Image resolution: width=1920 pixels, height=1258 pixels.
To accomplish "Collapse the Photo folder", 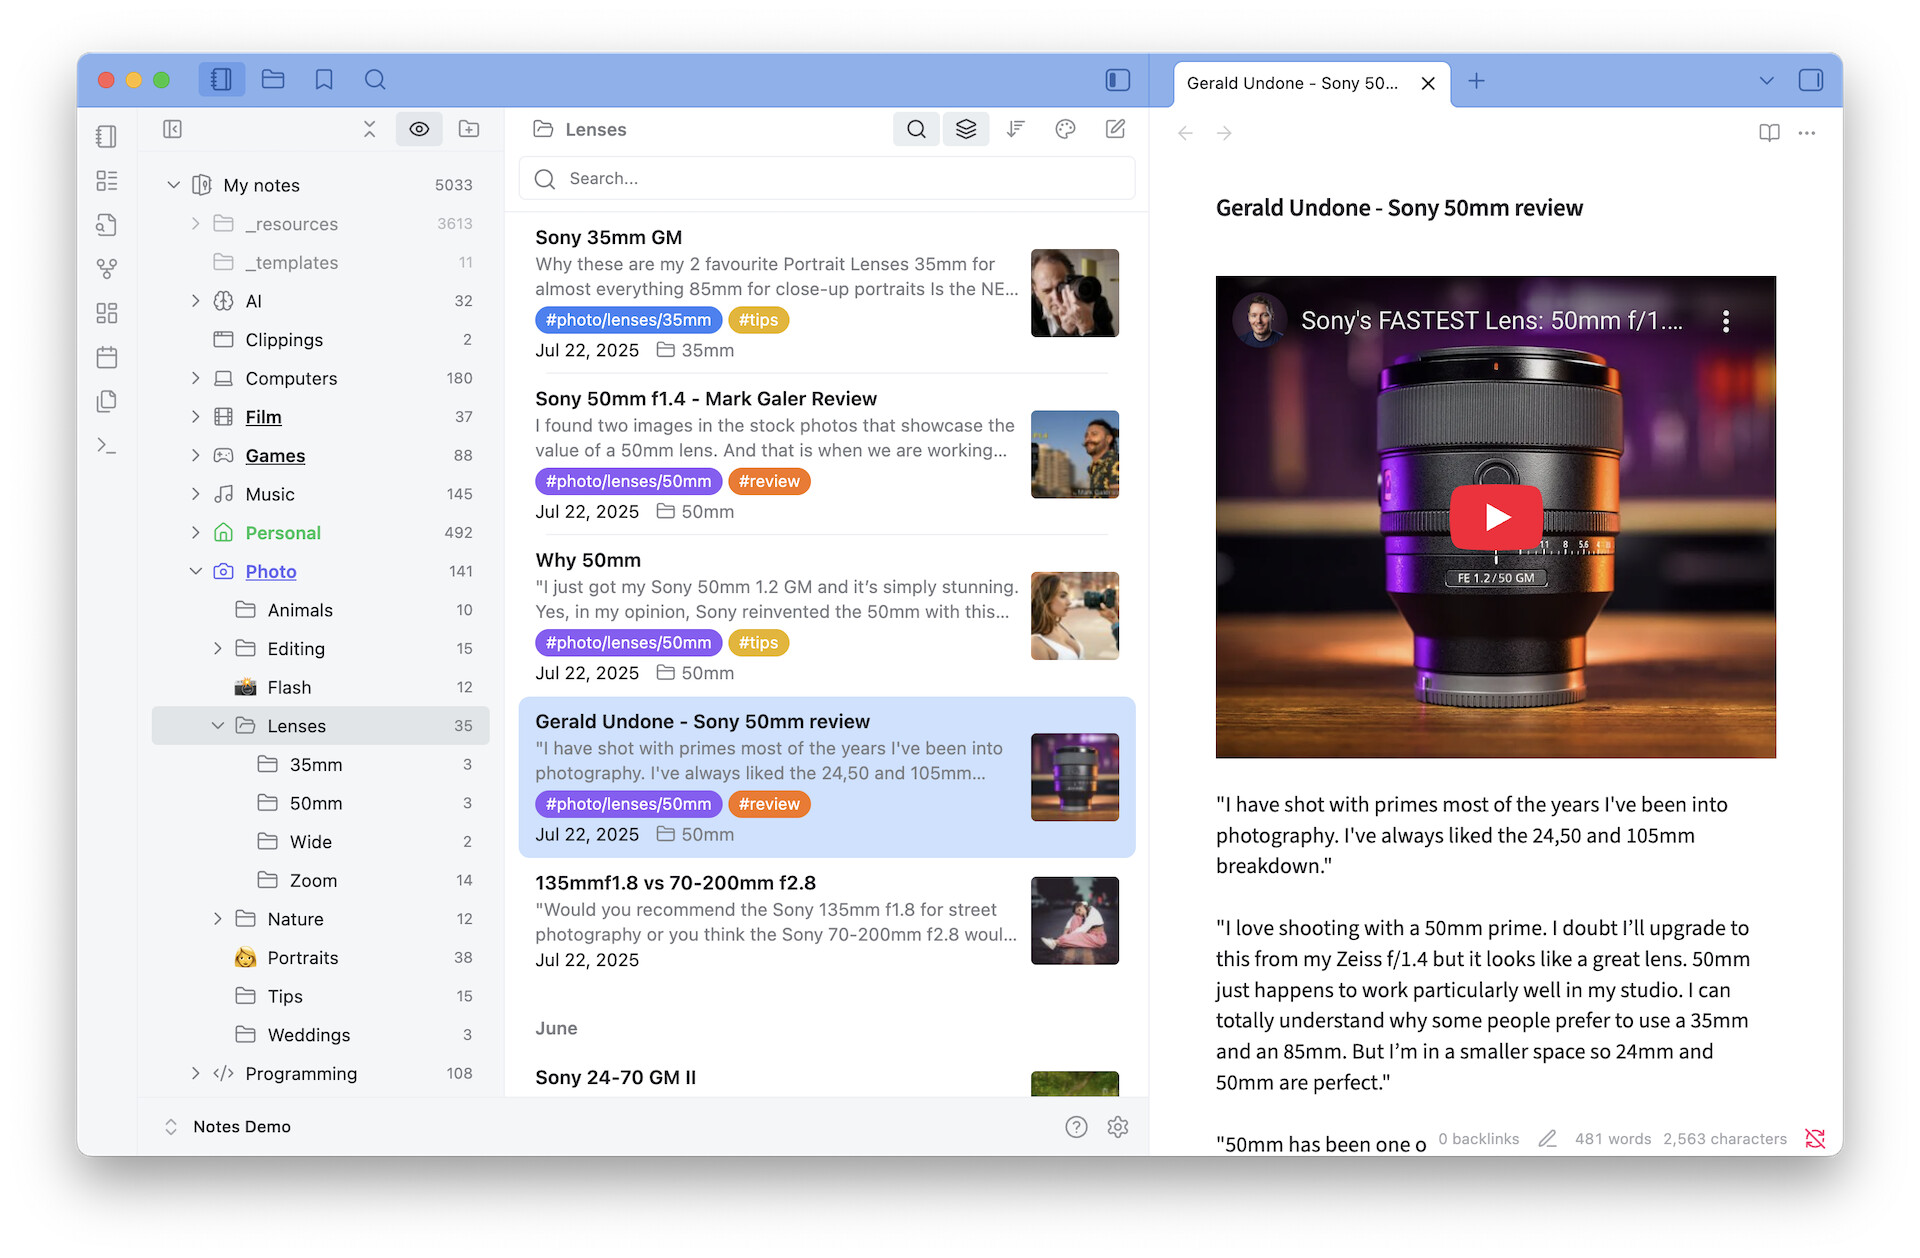I will pyautogui.click(x=196, y=571).
